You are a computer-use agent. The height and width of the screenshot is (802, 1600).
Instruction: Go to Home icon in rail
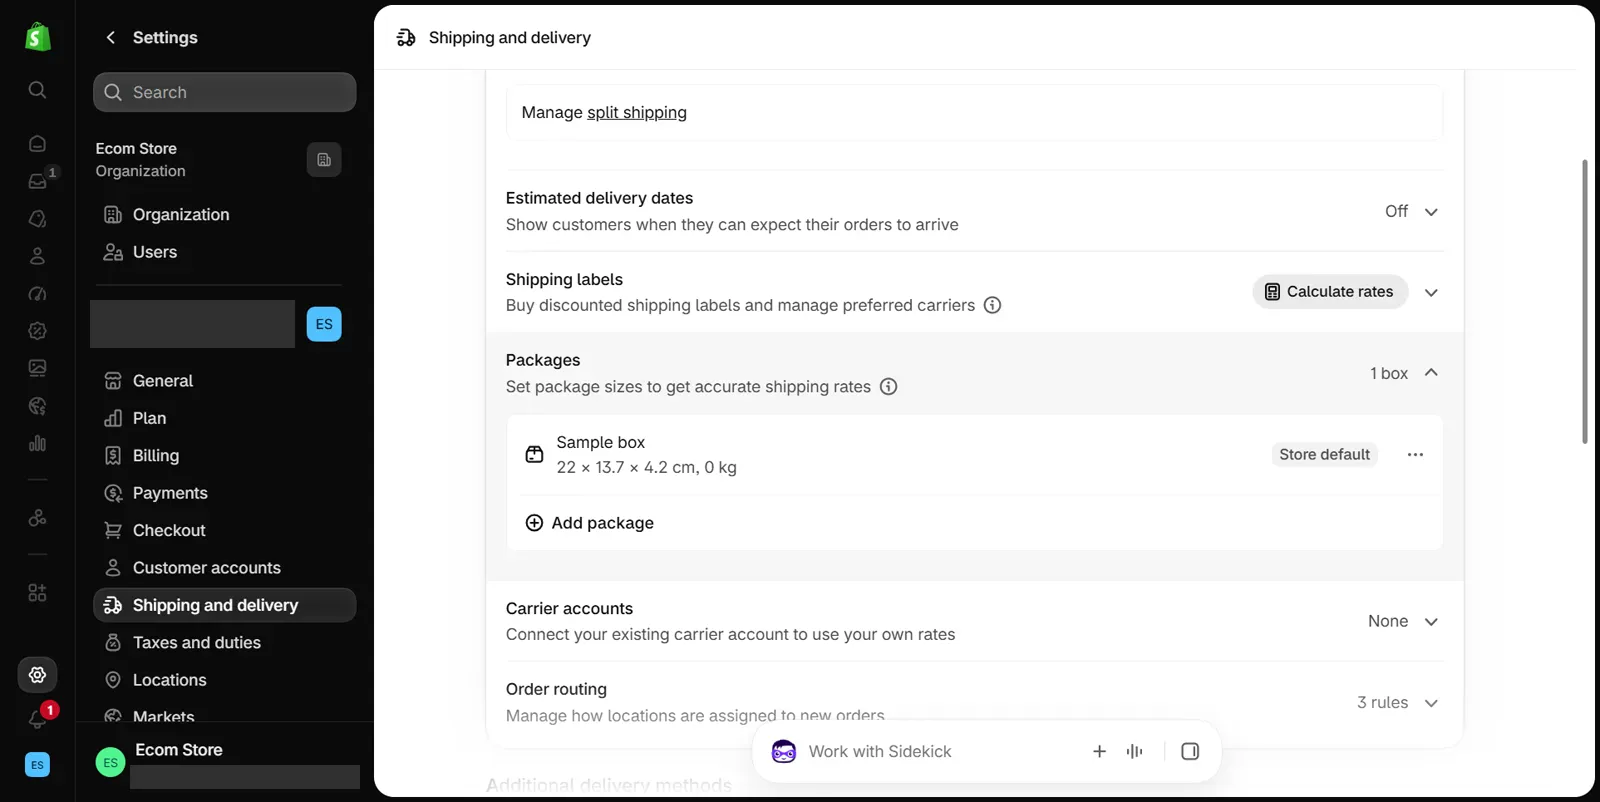[37, 143]
